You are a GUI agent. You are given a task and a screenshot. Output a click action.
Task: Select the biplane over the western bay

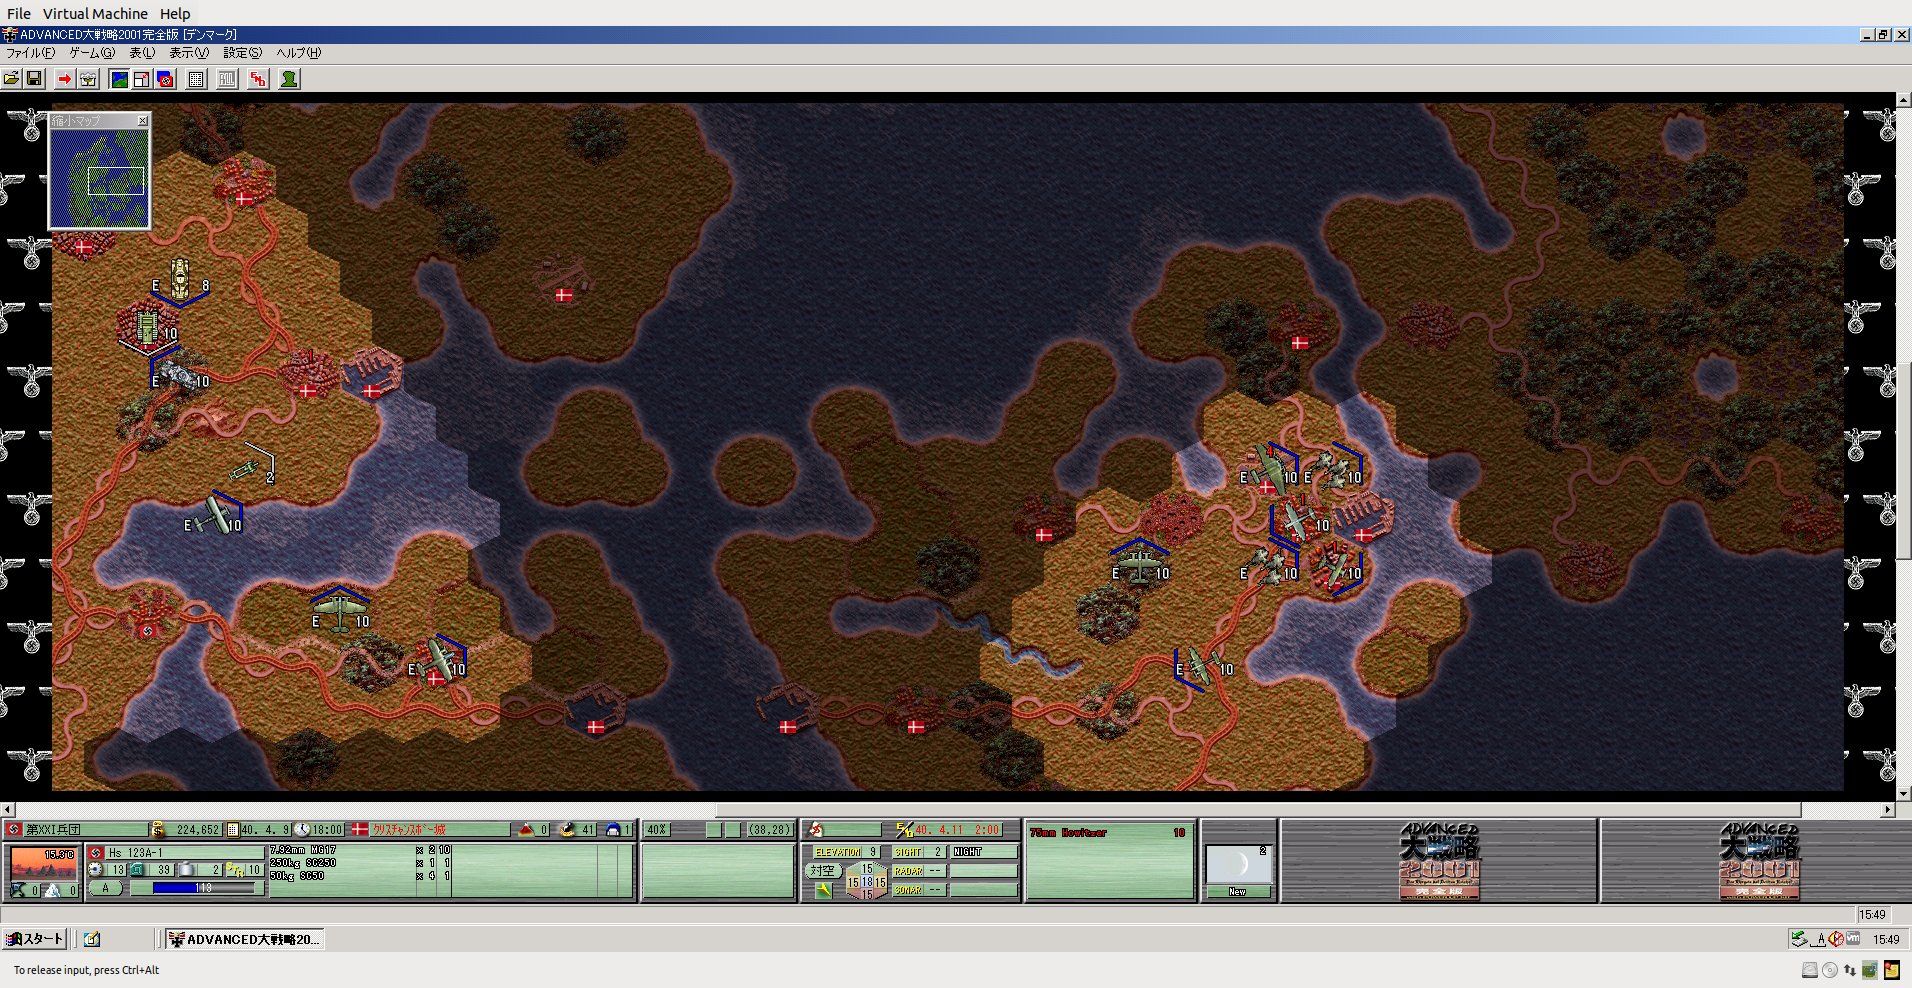213,516
